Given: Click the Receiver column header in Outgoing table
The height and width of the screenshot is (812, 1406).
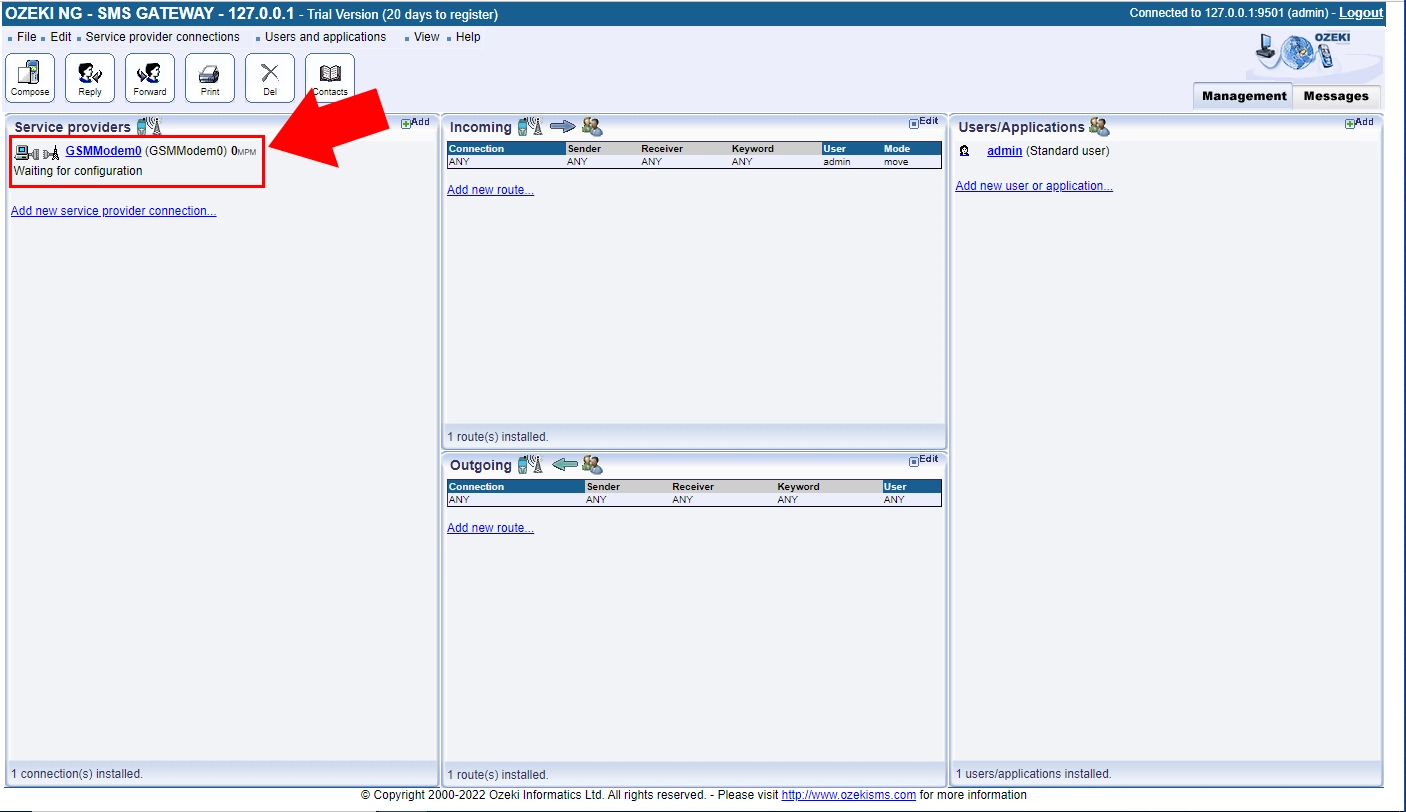Looking at the screenshot, I should pyautogui.click(x=723, y=487).
